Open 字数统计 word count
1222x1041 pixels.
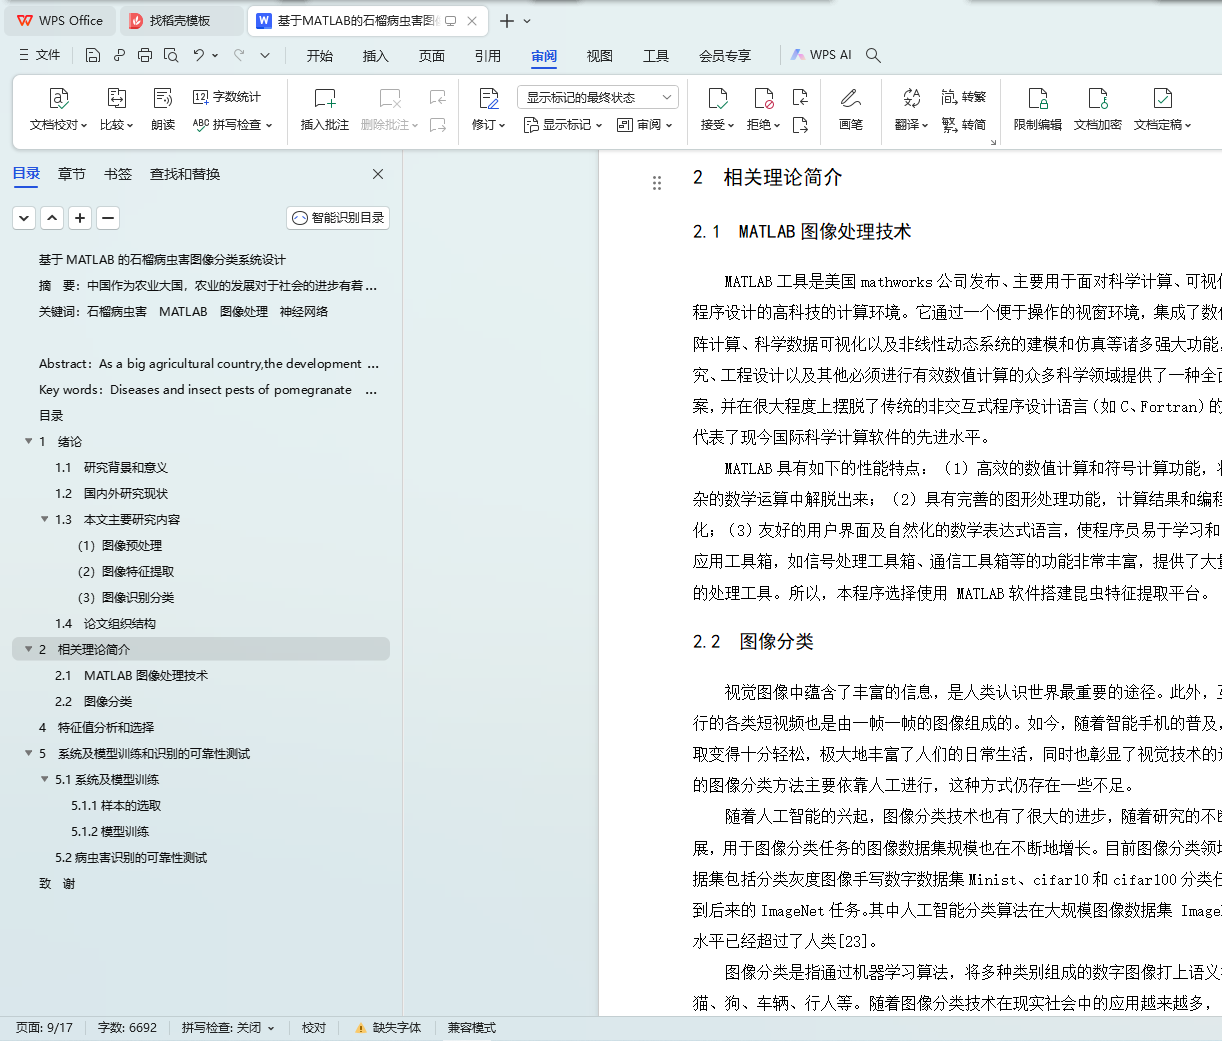[227, 97]
